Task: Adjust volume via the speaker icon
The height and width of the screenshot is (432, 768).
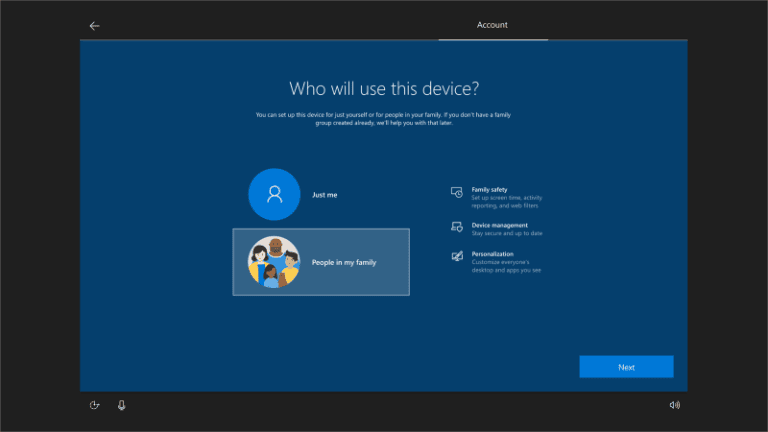Action: [x=675, y=405]
